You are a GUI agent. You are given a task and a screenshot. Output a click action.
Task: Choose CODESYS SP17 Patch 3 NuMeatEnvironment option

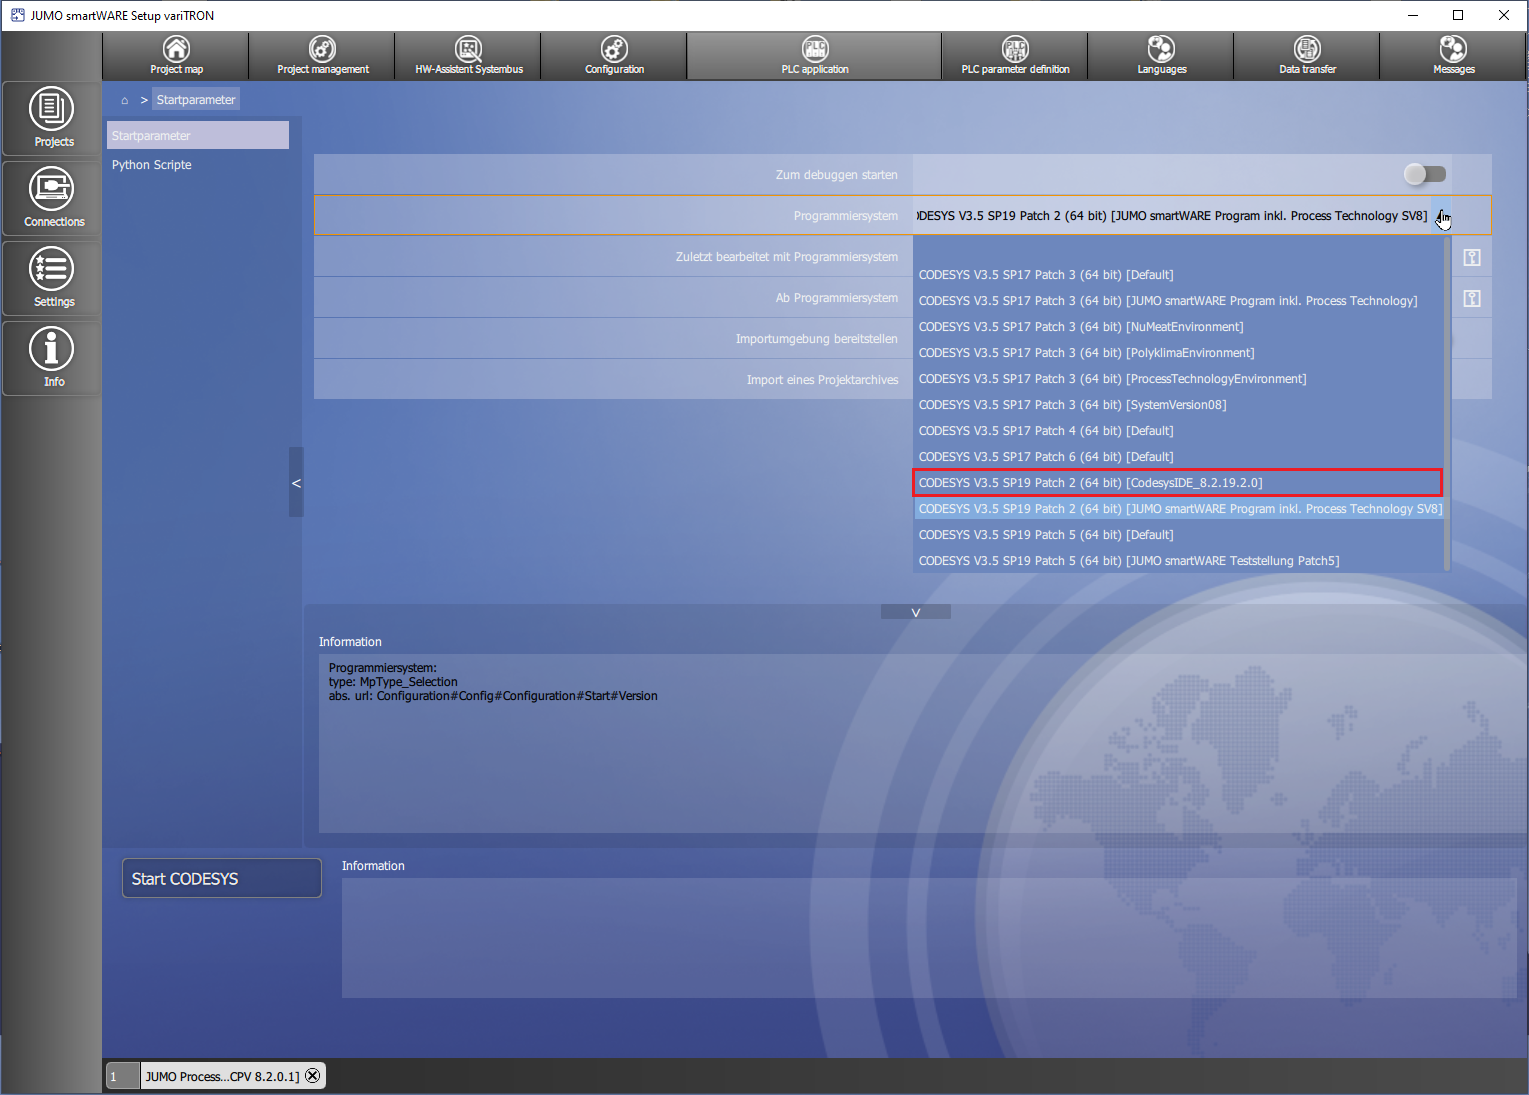point(1080,327)
